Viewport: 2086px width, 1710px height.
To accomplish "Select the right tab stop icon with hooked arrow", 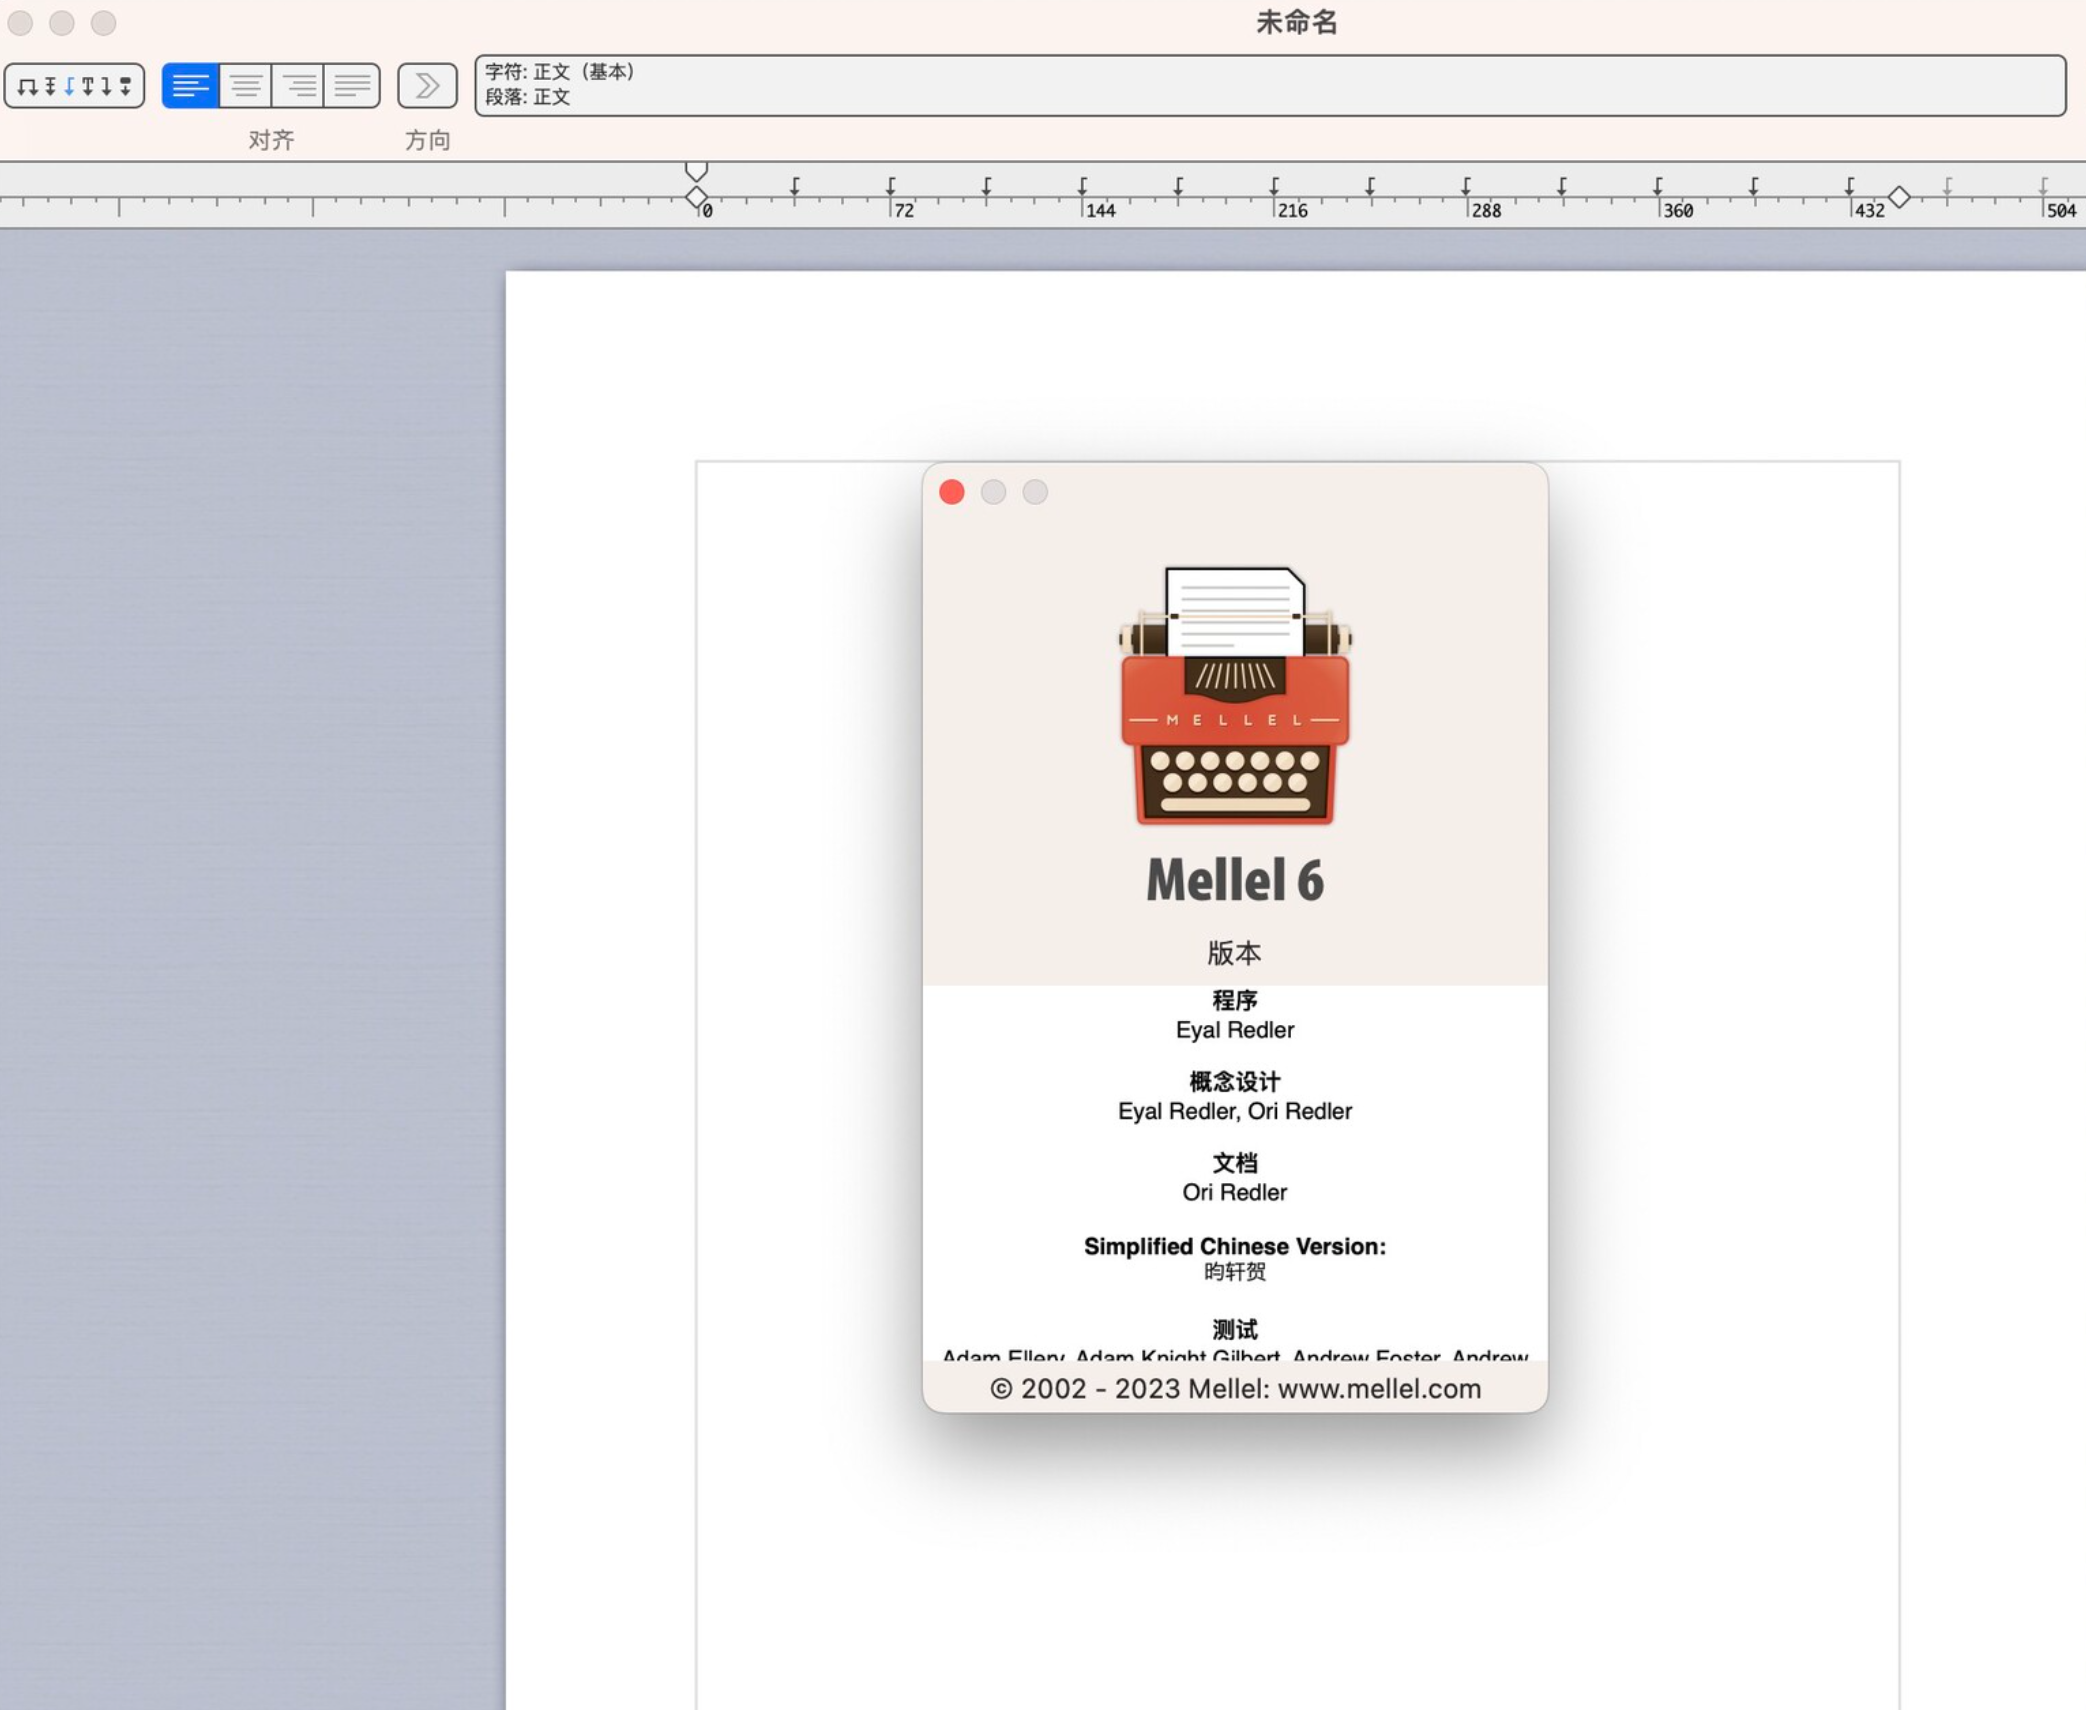I will click(x=106, y=86).
